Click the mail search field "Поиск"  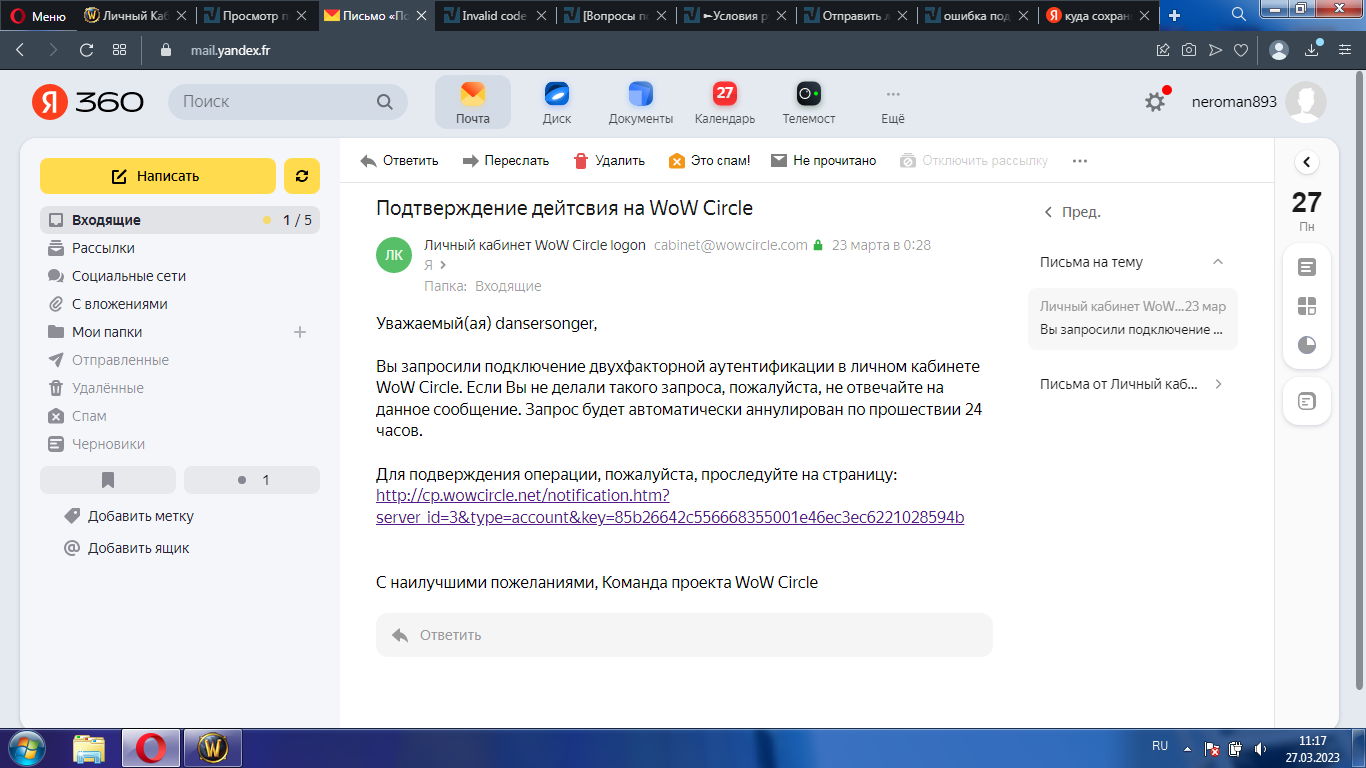pos(275,102)
